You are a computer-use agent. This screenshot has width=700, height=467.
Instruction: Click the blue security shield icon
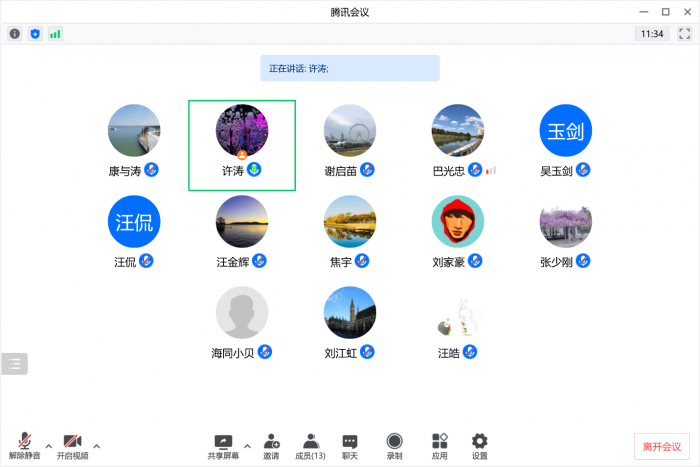coord(35,34)
